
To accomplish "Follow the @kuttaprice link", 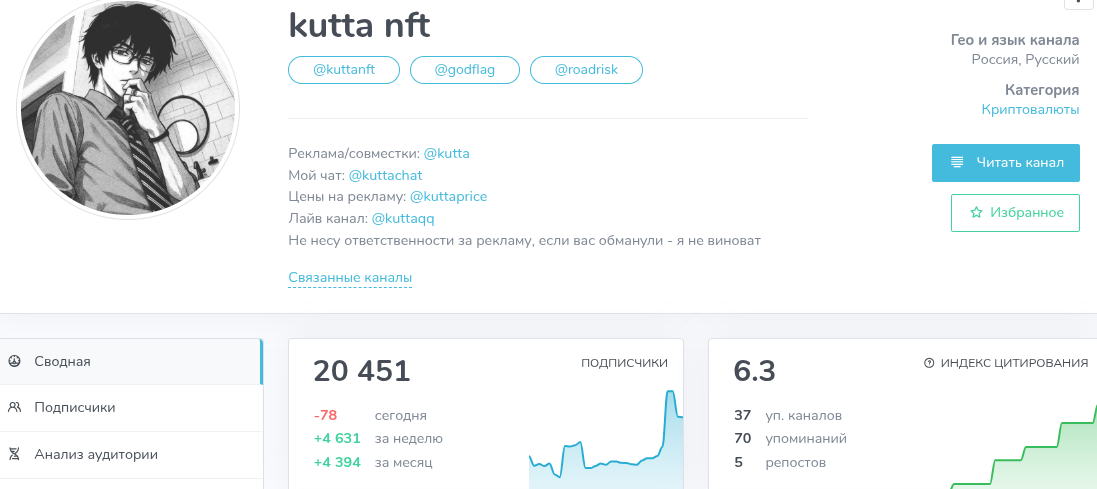I will (x=448, y=197).
